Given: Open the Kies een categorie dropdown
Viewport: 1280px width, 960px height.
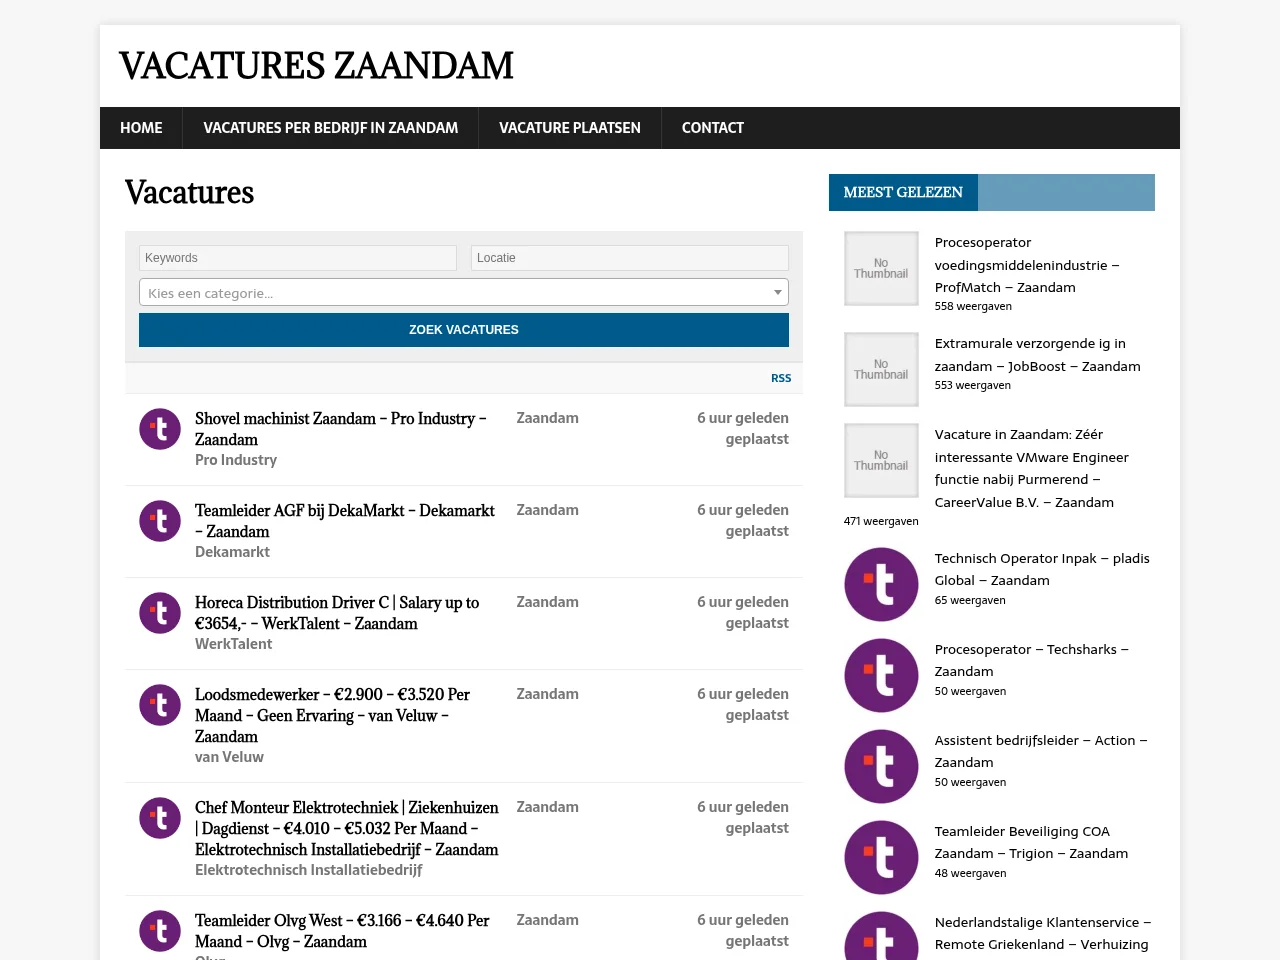Looking at the screenshot, I should coord(464,292).
